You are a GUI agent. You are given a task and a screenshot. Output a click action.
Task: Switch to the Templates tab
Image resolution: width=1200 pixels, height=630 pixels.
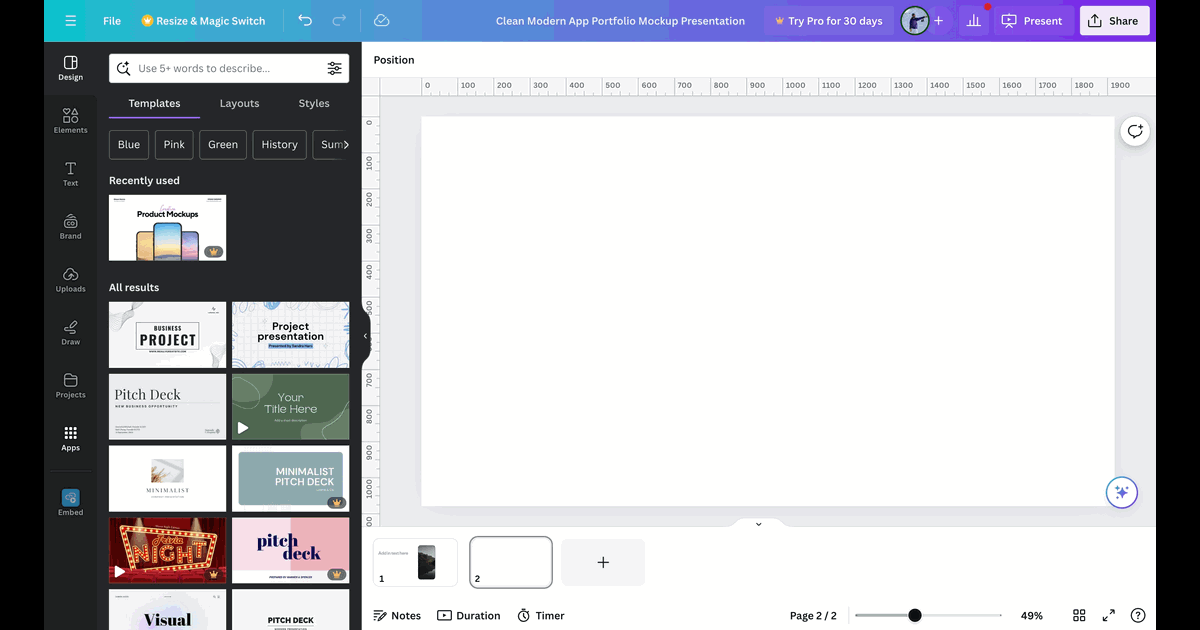(x=154, y=103)
